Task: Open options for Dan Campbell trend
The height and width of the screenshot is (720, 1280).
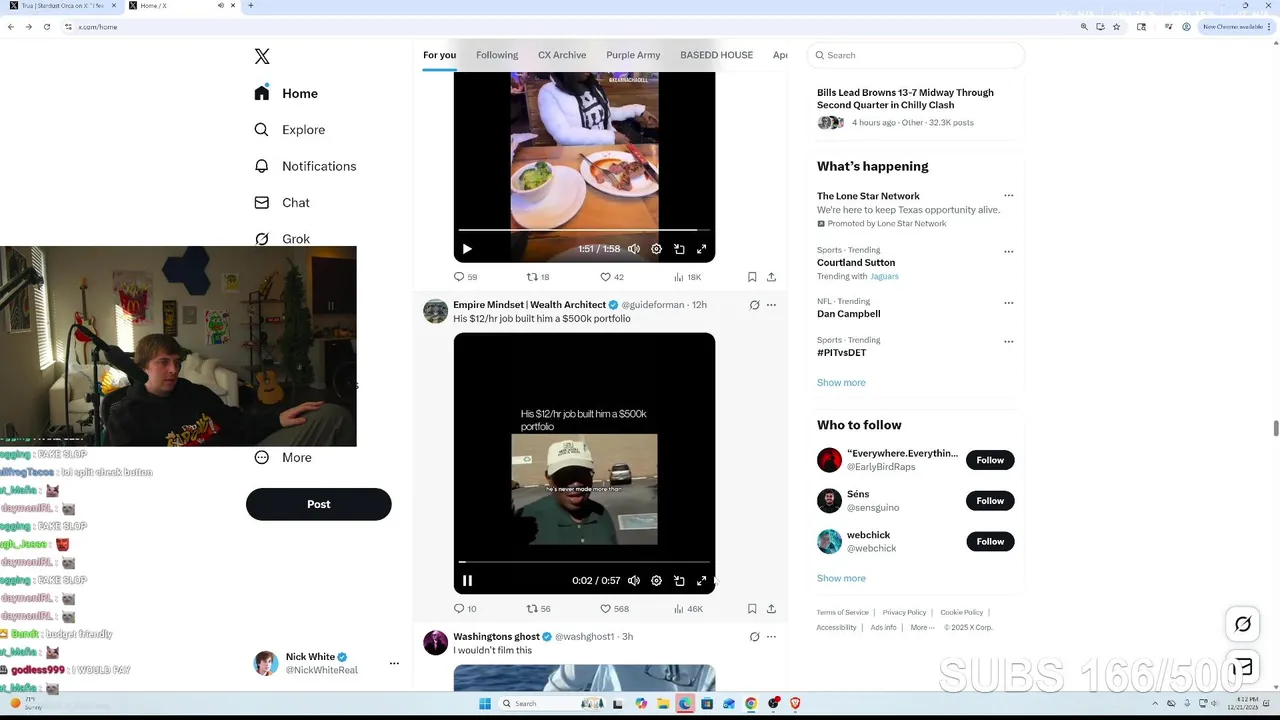Action: (x=1008, y=303)
